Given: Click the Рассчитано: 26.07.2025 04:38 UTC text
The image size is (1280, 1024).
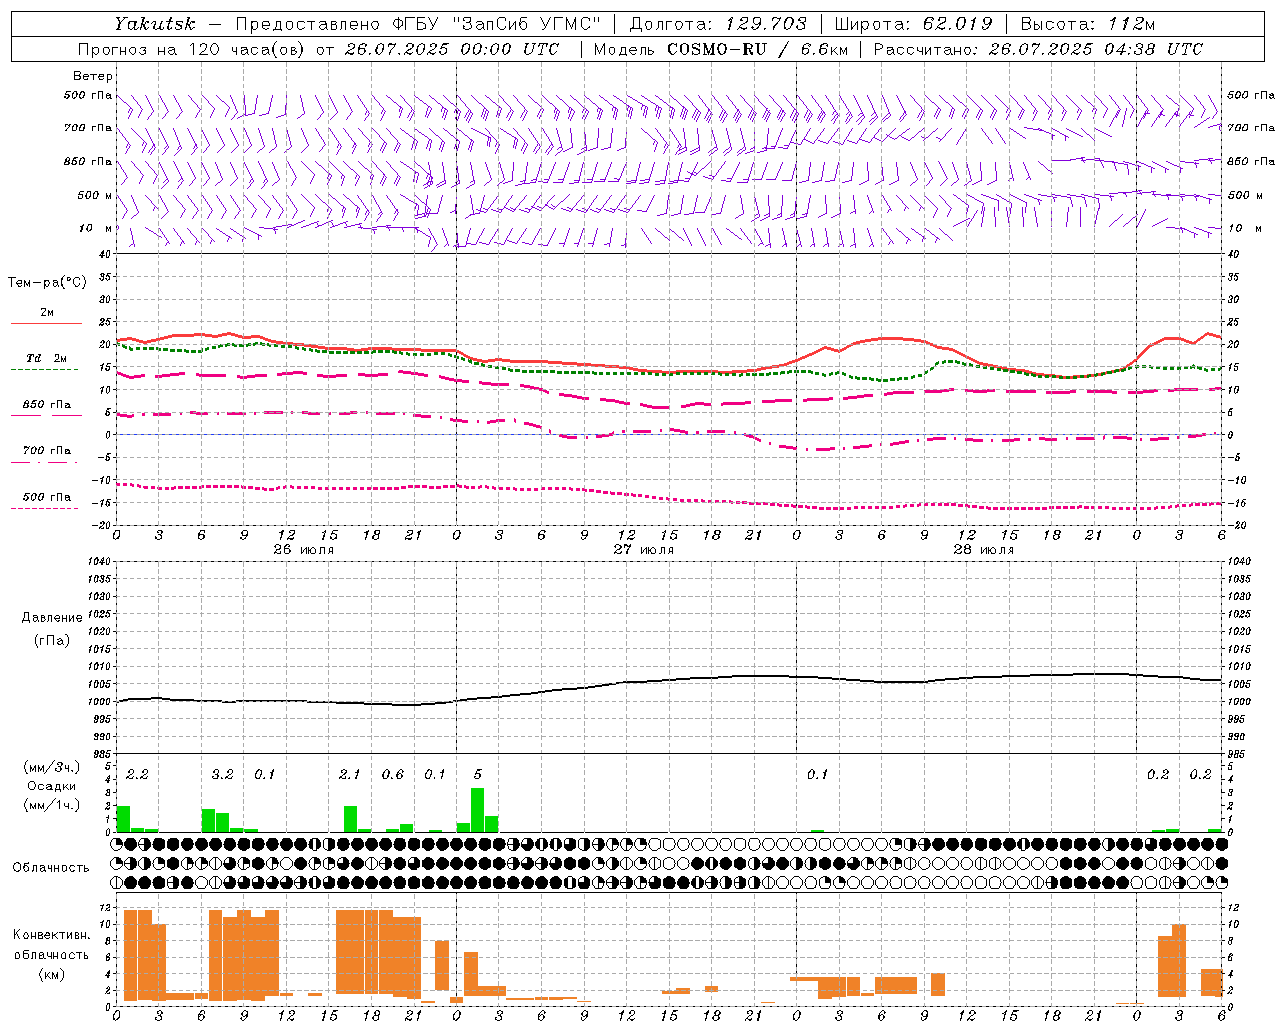Looking at the screenshot, I should coord(1038,49).
